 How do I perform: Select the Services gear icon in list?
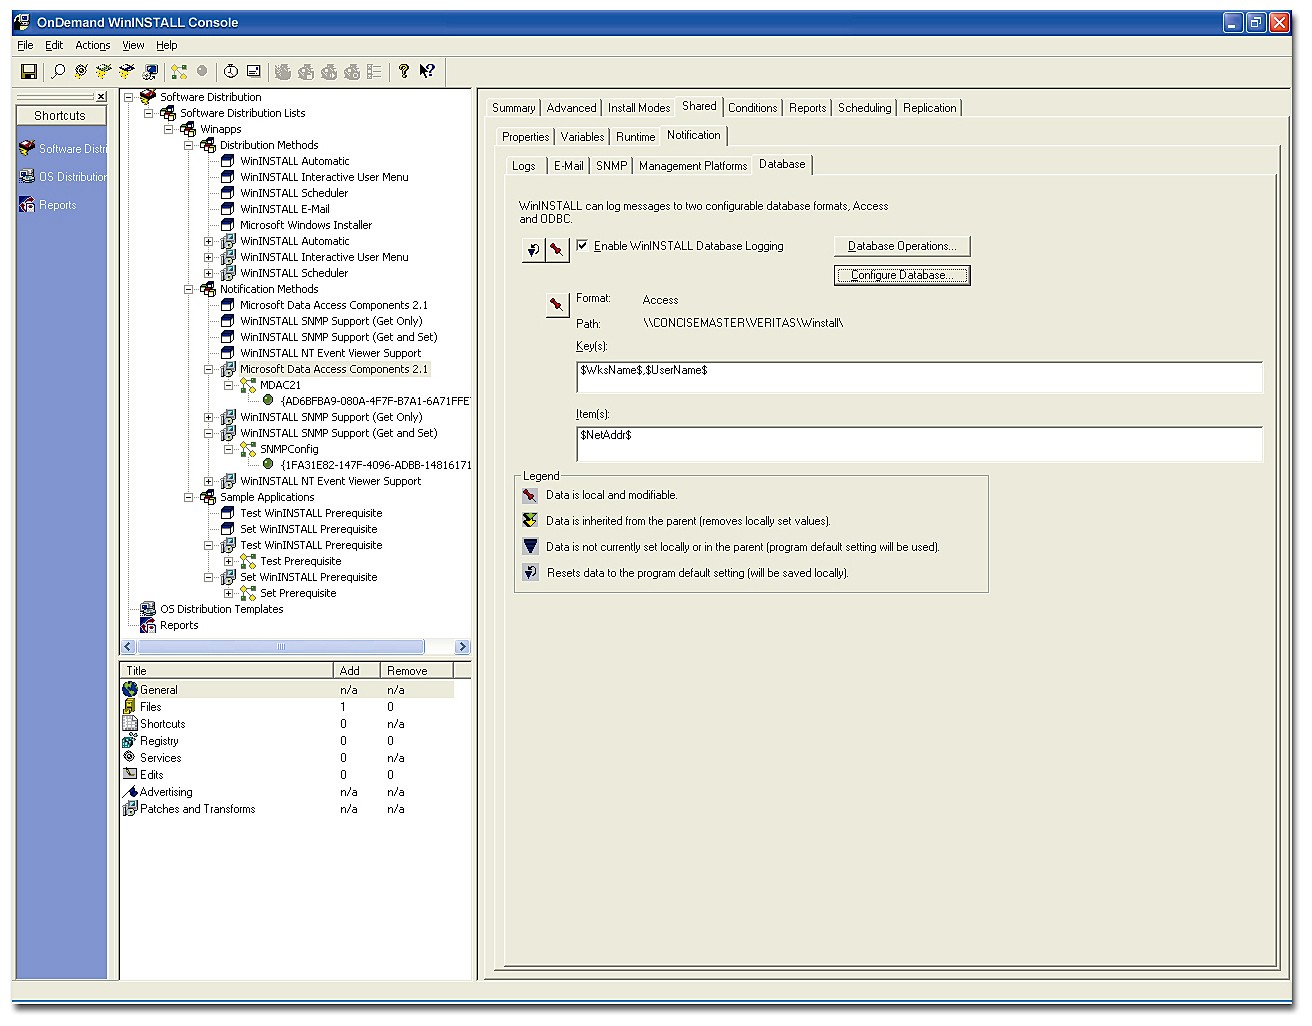[x=130, y=757]
